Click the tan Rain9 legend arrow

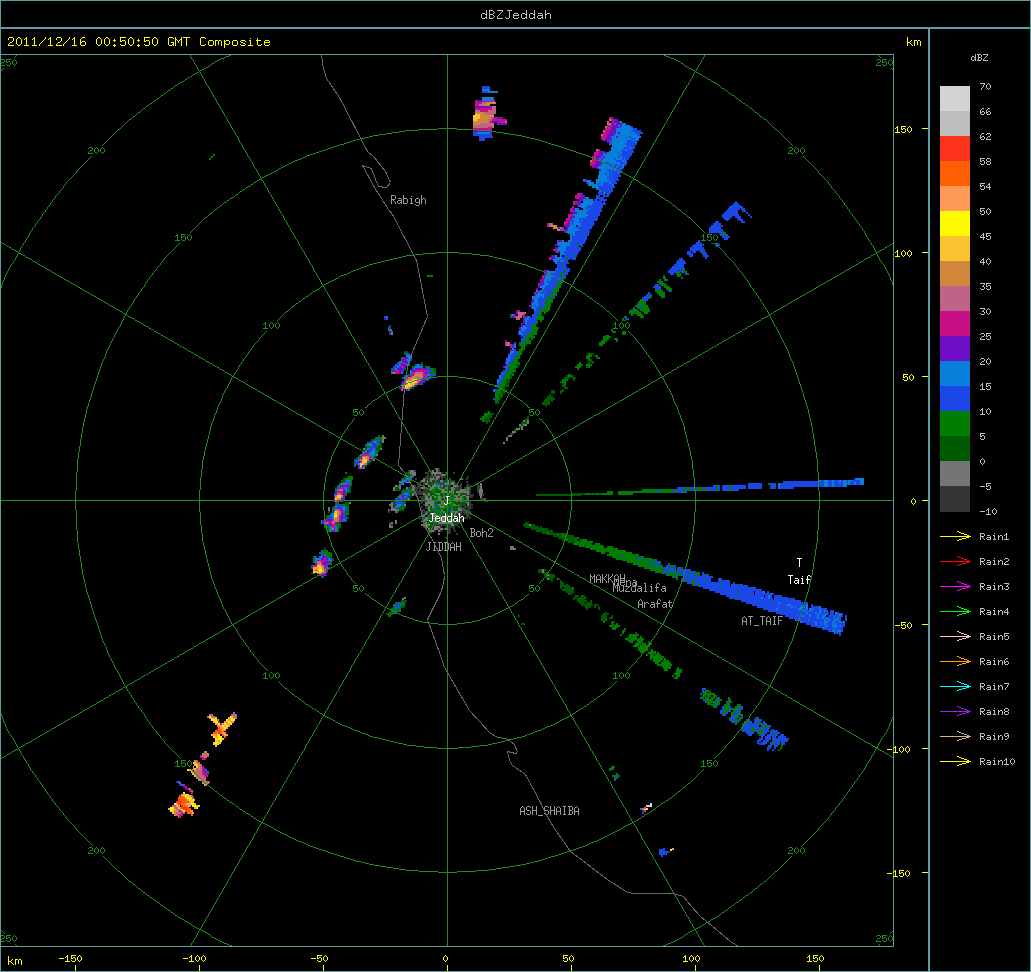point(955,737)
